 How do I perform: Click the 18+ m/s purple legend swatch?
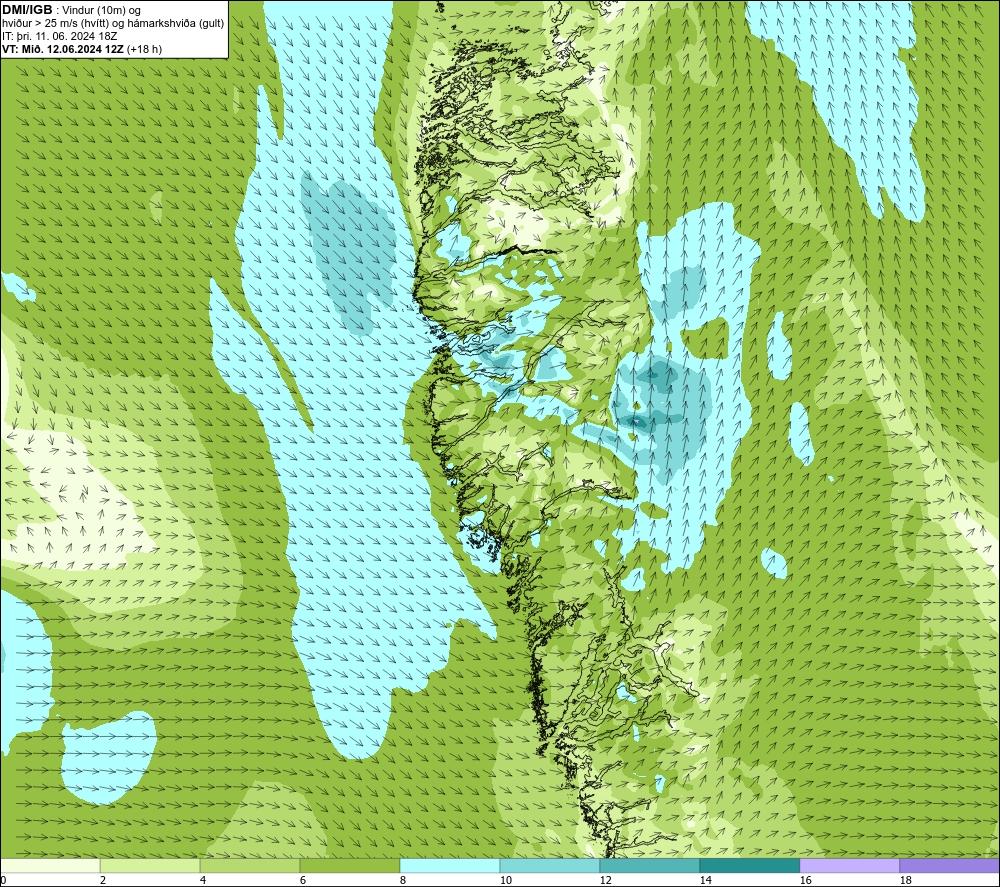click(x=950, y=865)
